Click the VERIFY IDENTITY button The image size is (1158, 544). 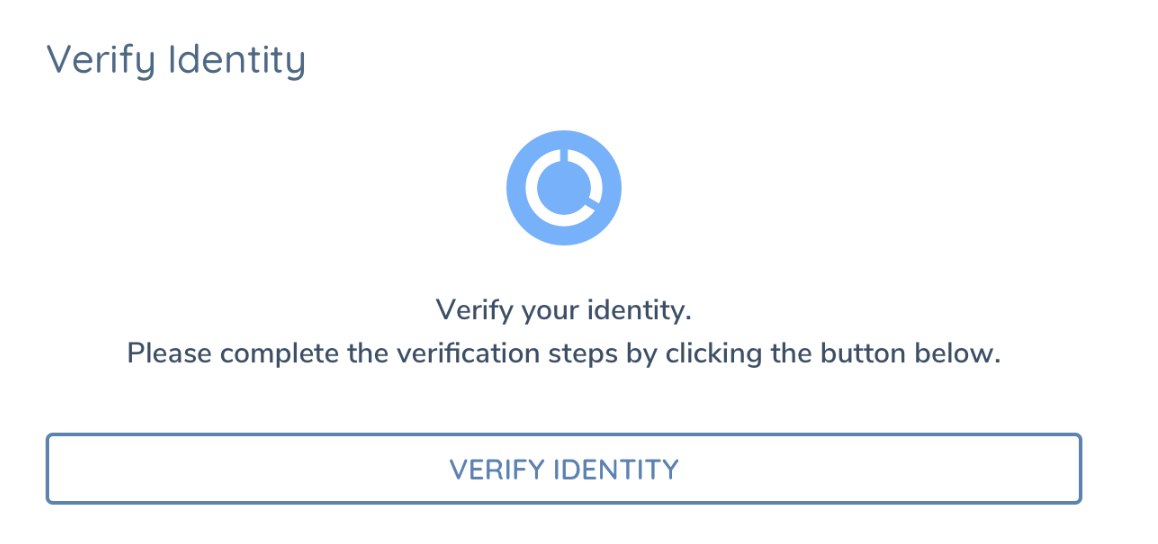click(564, 469)
